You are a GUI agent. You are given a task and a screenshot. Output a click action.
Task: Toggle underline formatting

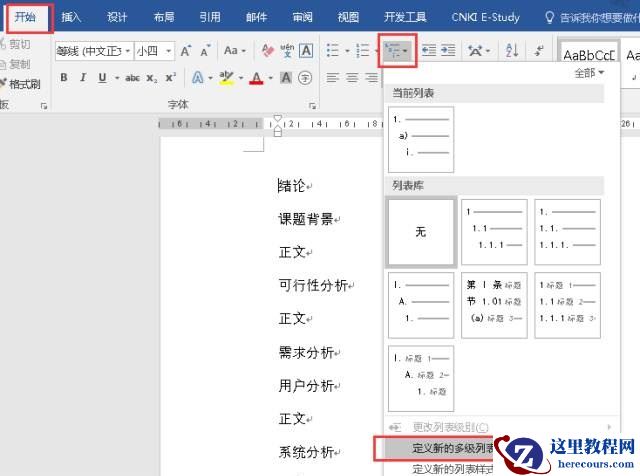tap(102, 78)
